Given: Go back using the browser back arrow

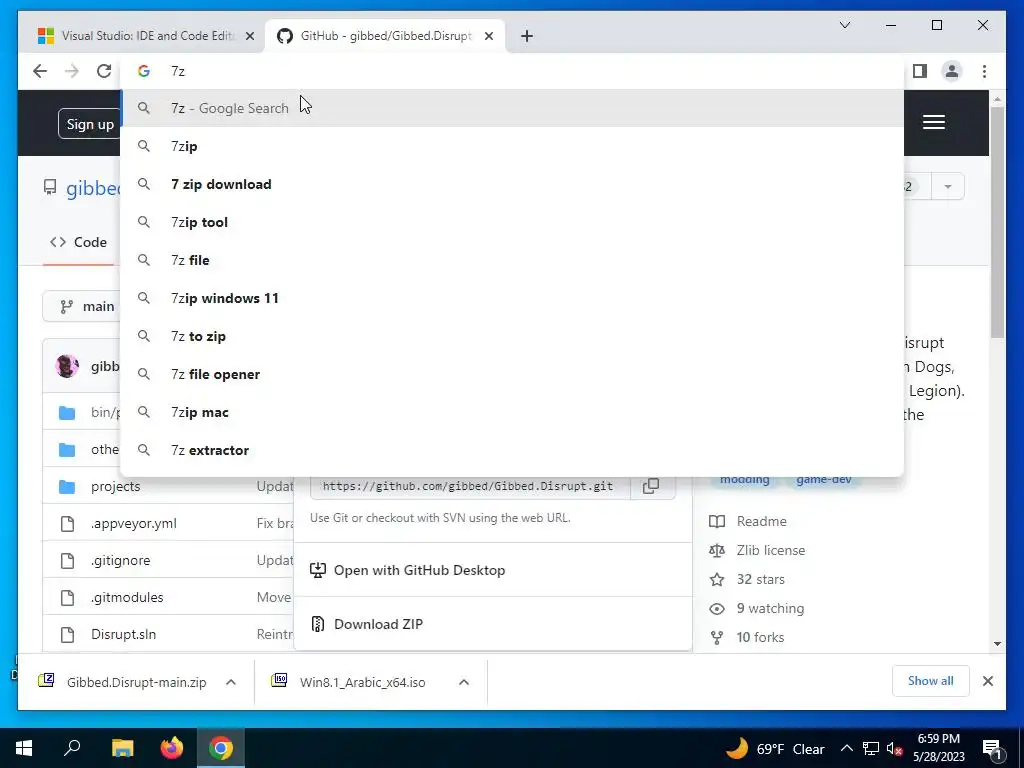Looking at the screenshot, I should tap(40, 71).
